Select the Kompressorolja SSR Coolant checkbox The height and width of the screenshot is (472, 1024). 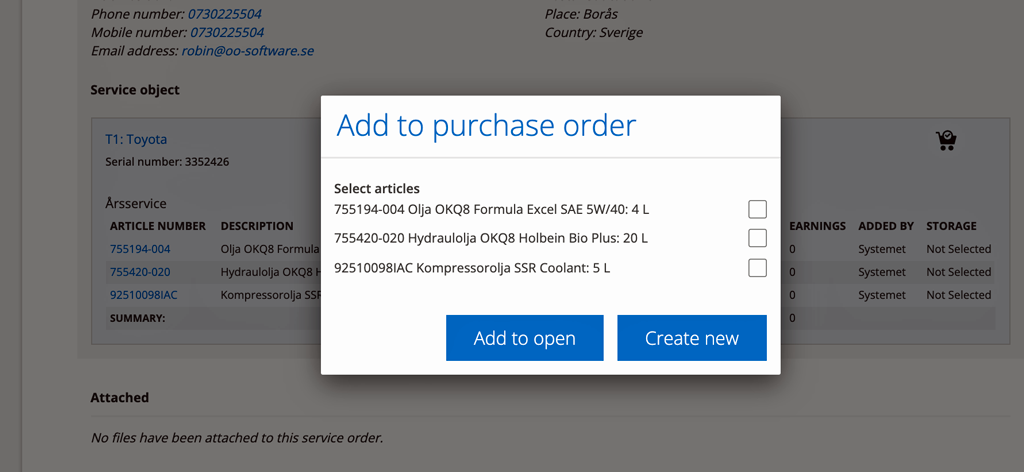757,268
